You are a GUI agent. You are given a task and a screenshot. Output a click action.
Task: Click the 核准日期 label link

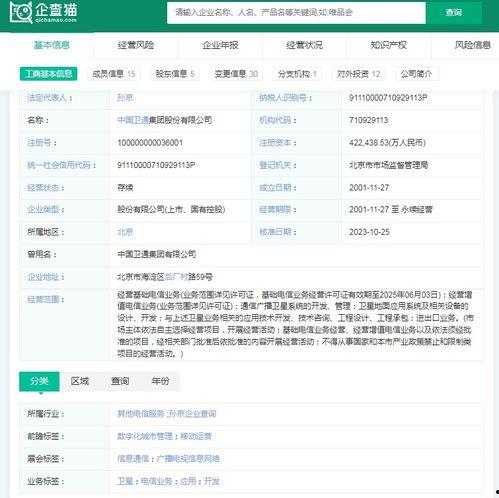pyautogui.click(x=275, y=232)
